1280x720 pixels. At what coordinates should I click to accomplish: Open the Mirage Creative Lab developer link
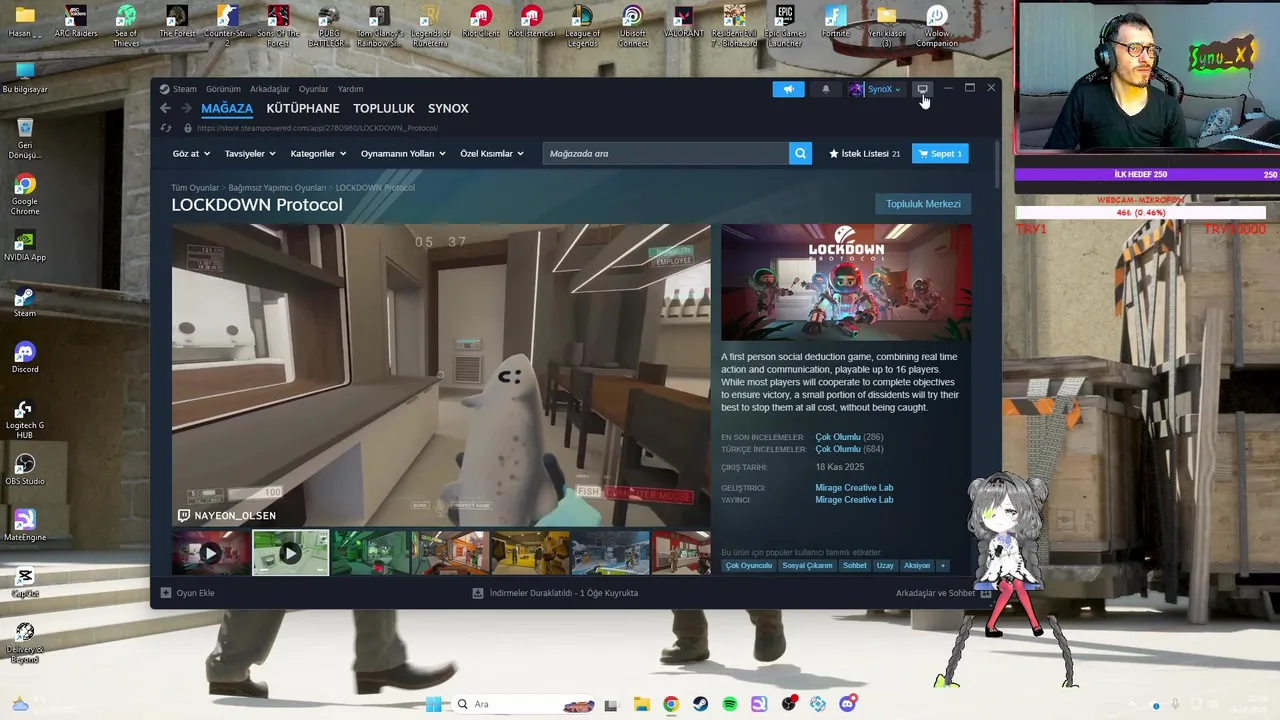click(854, 488)
